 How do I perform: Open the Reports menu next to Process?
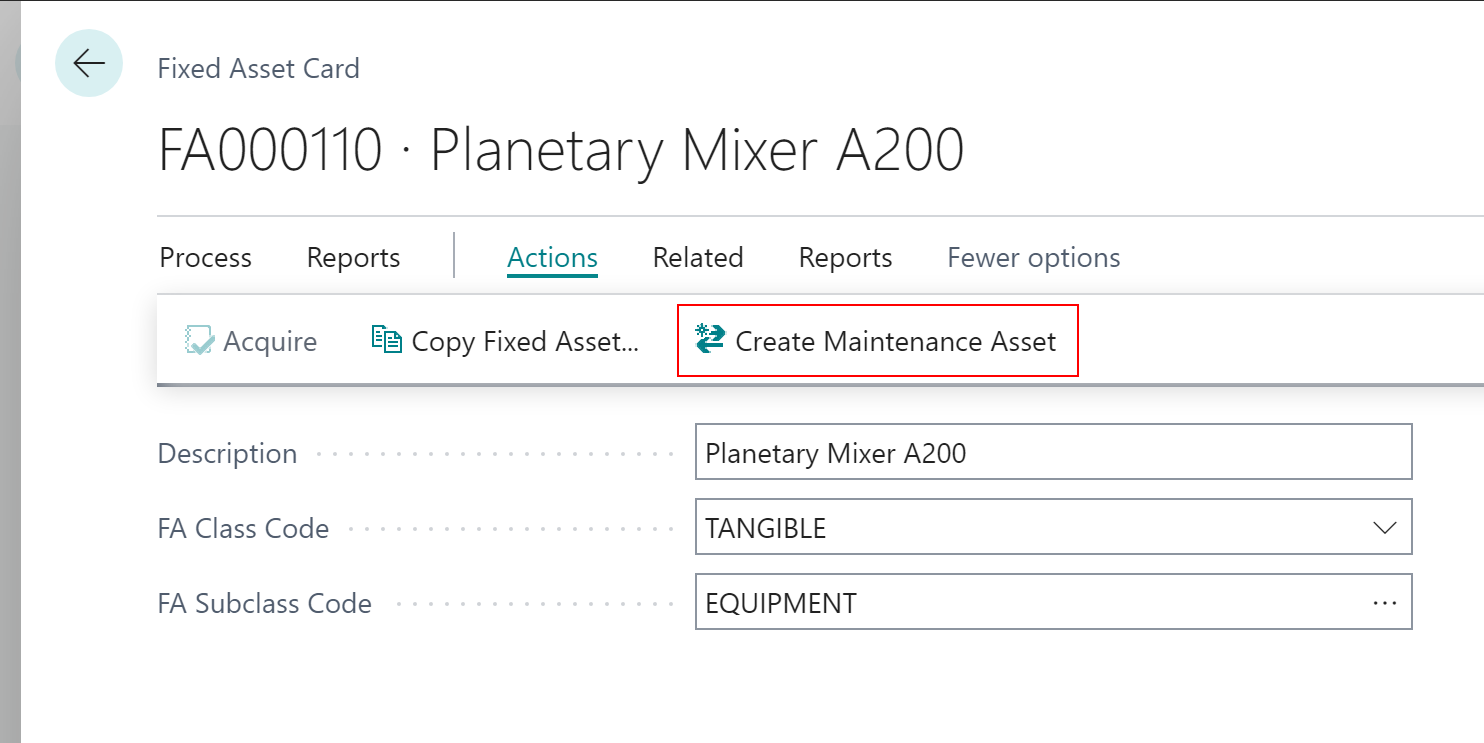[353, 258]
